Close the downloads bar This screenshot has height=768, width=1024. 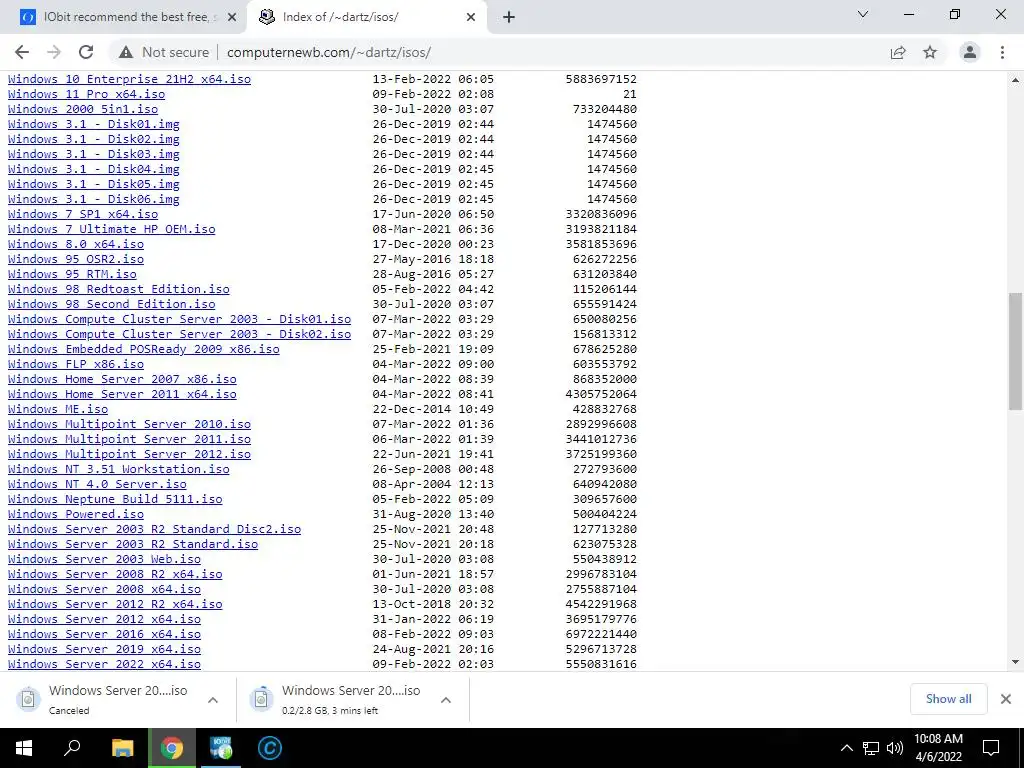[1006, 699]
